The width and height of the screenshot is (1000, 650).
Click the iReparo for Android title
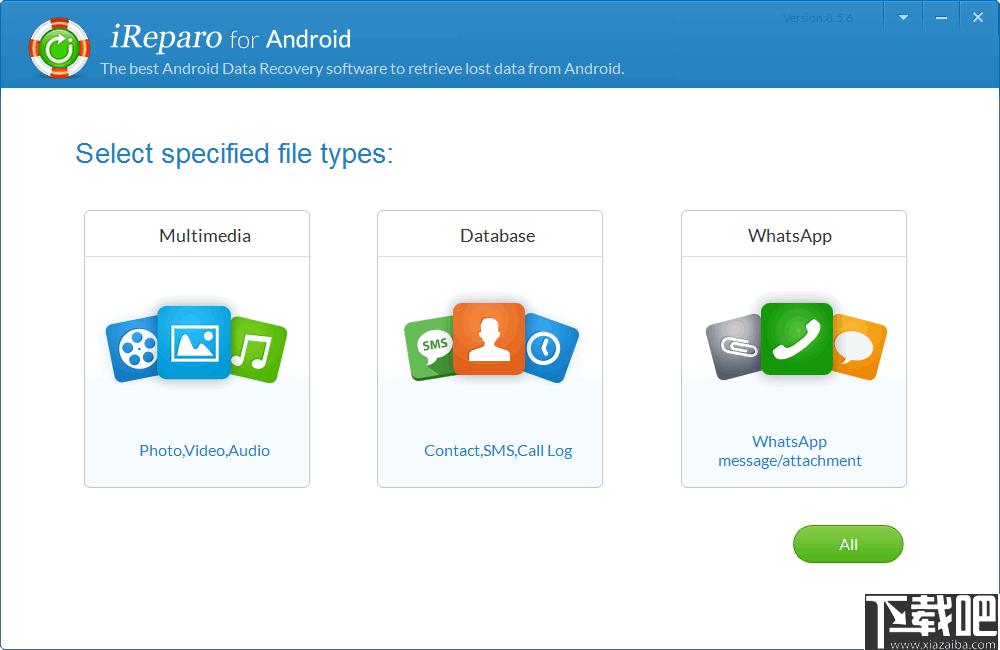point(231,38)
